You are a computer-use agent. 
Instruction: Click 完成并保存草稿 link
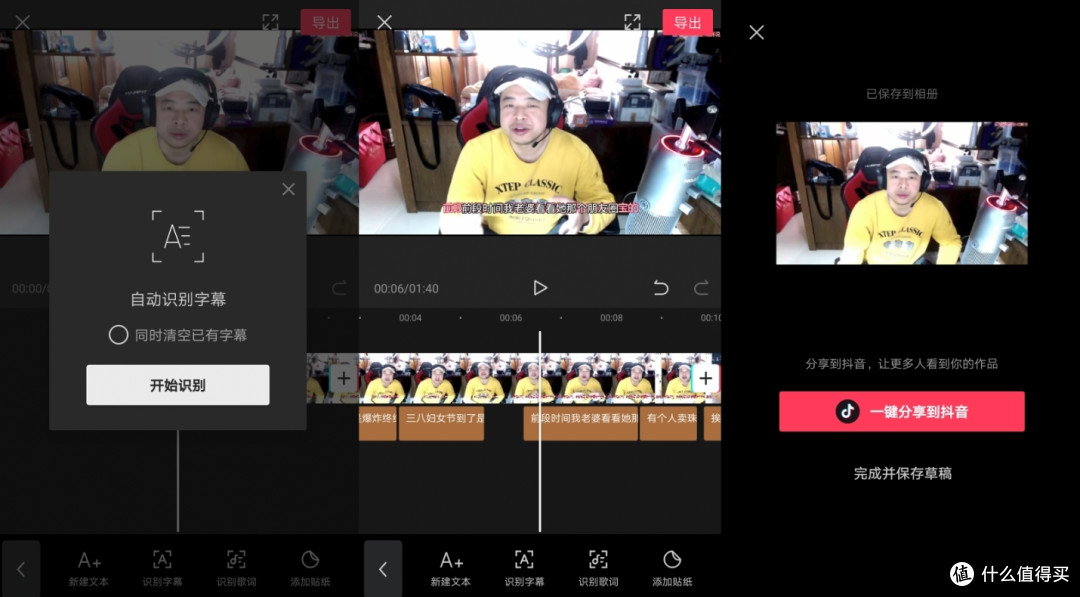[902, 473]
